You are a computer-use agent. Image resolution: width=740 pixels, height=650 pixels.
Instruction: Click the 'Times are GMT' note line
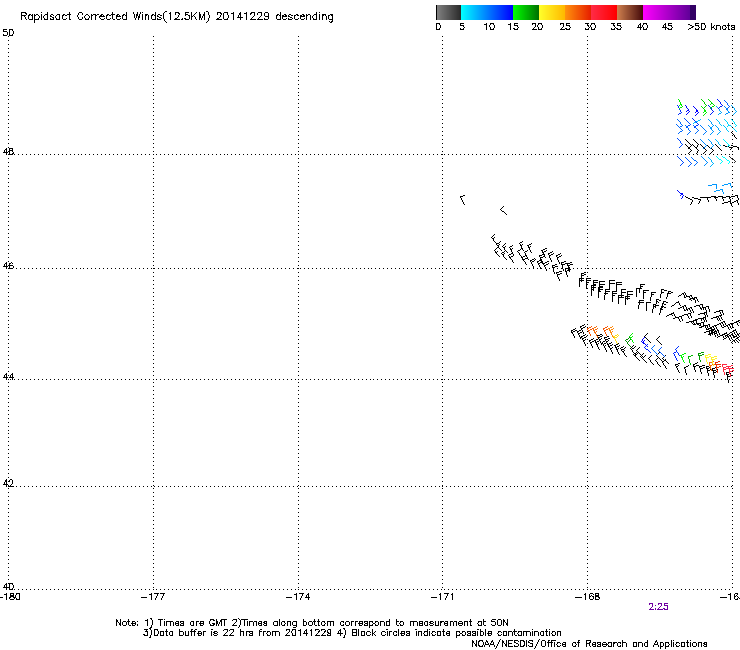click(x=311, y=623)
